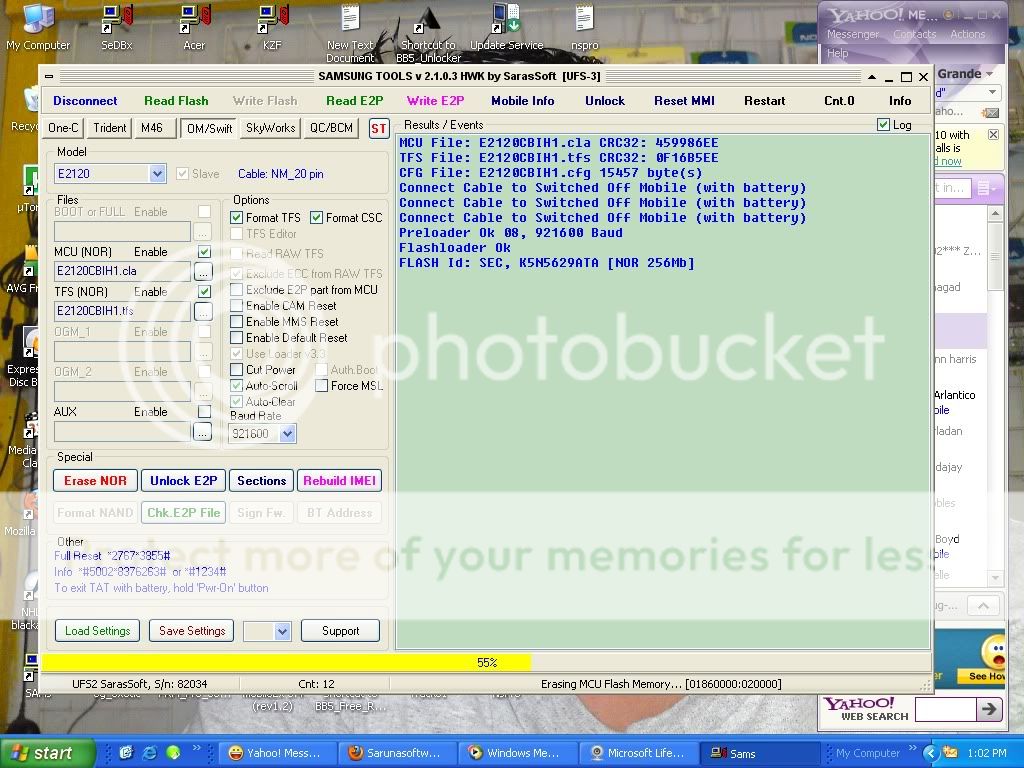
Task: Check Enable Default Reset option
Action: click(236, 338)
